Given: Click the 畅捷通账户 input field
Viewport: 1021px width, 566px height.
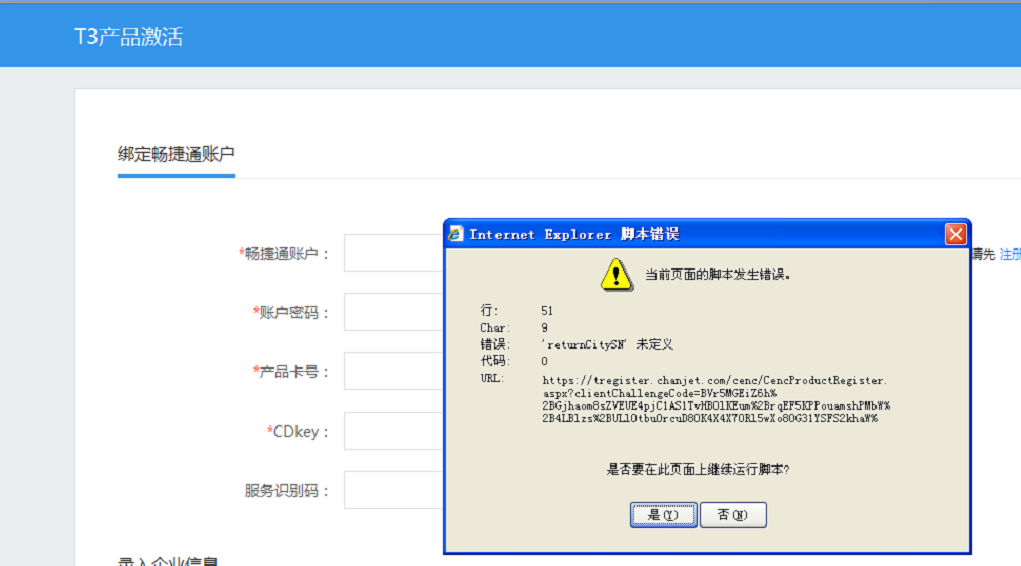Looking at the screenshot, I should (394, 253).
